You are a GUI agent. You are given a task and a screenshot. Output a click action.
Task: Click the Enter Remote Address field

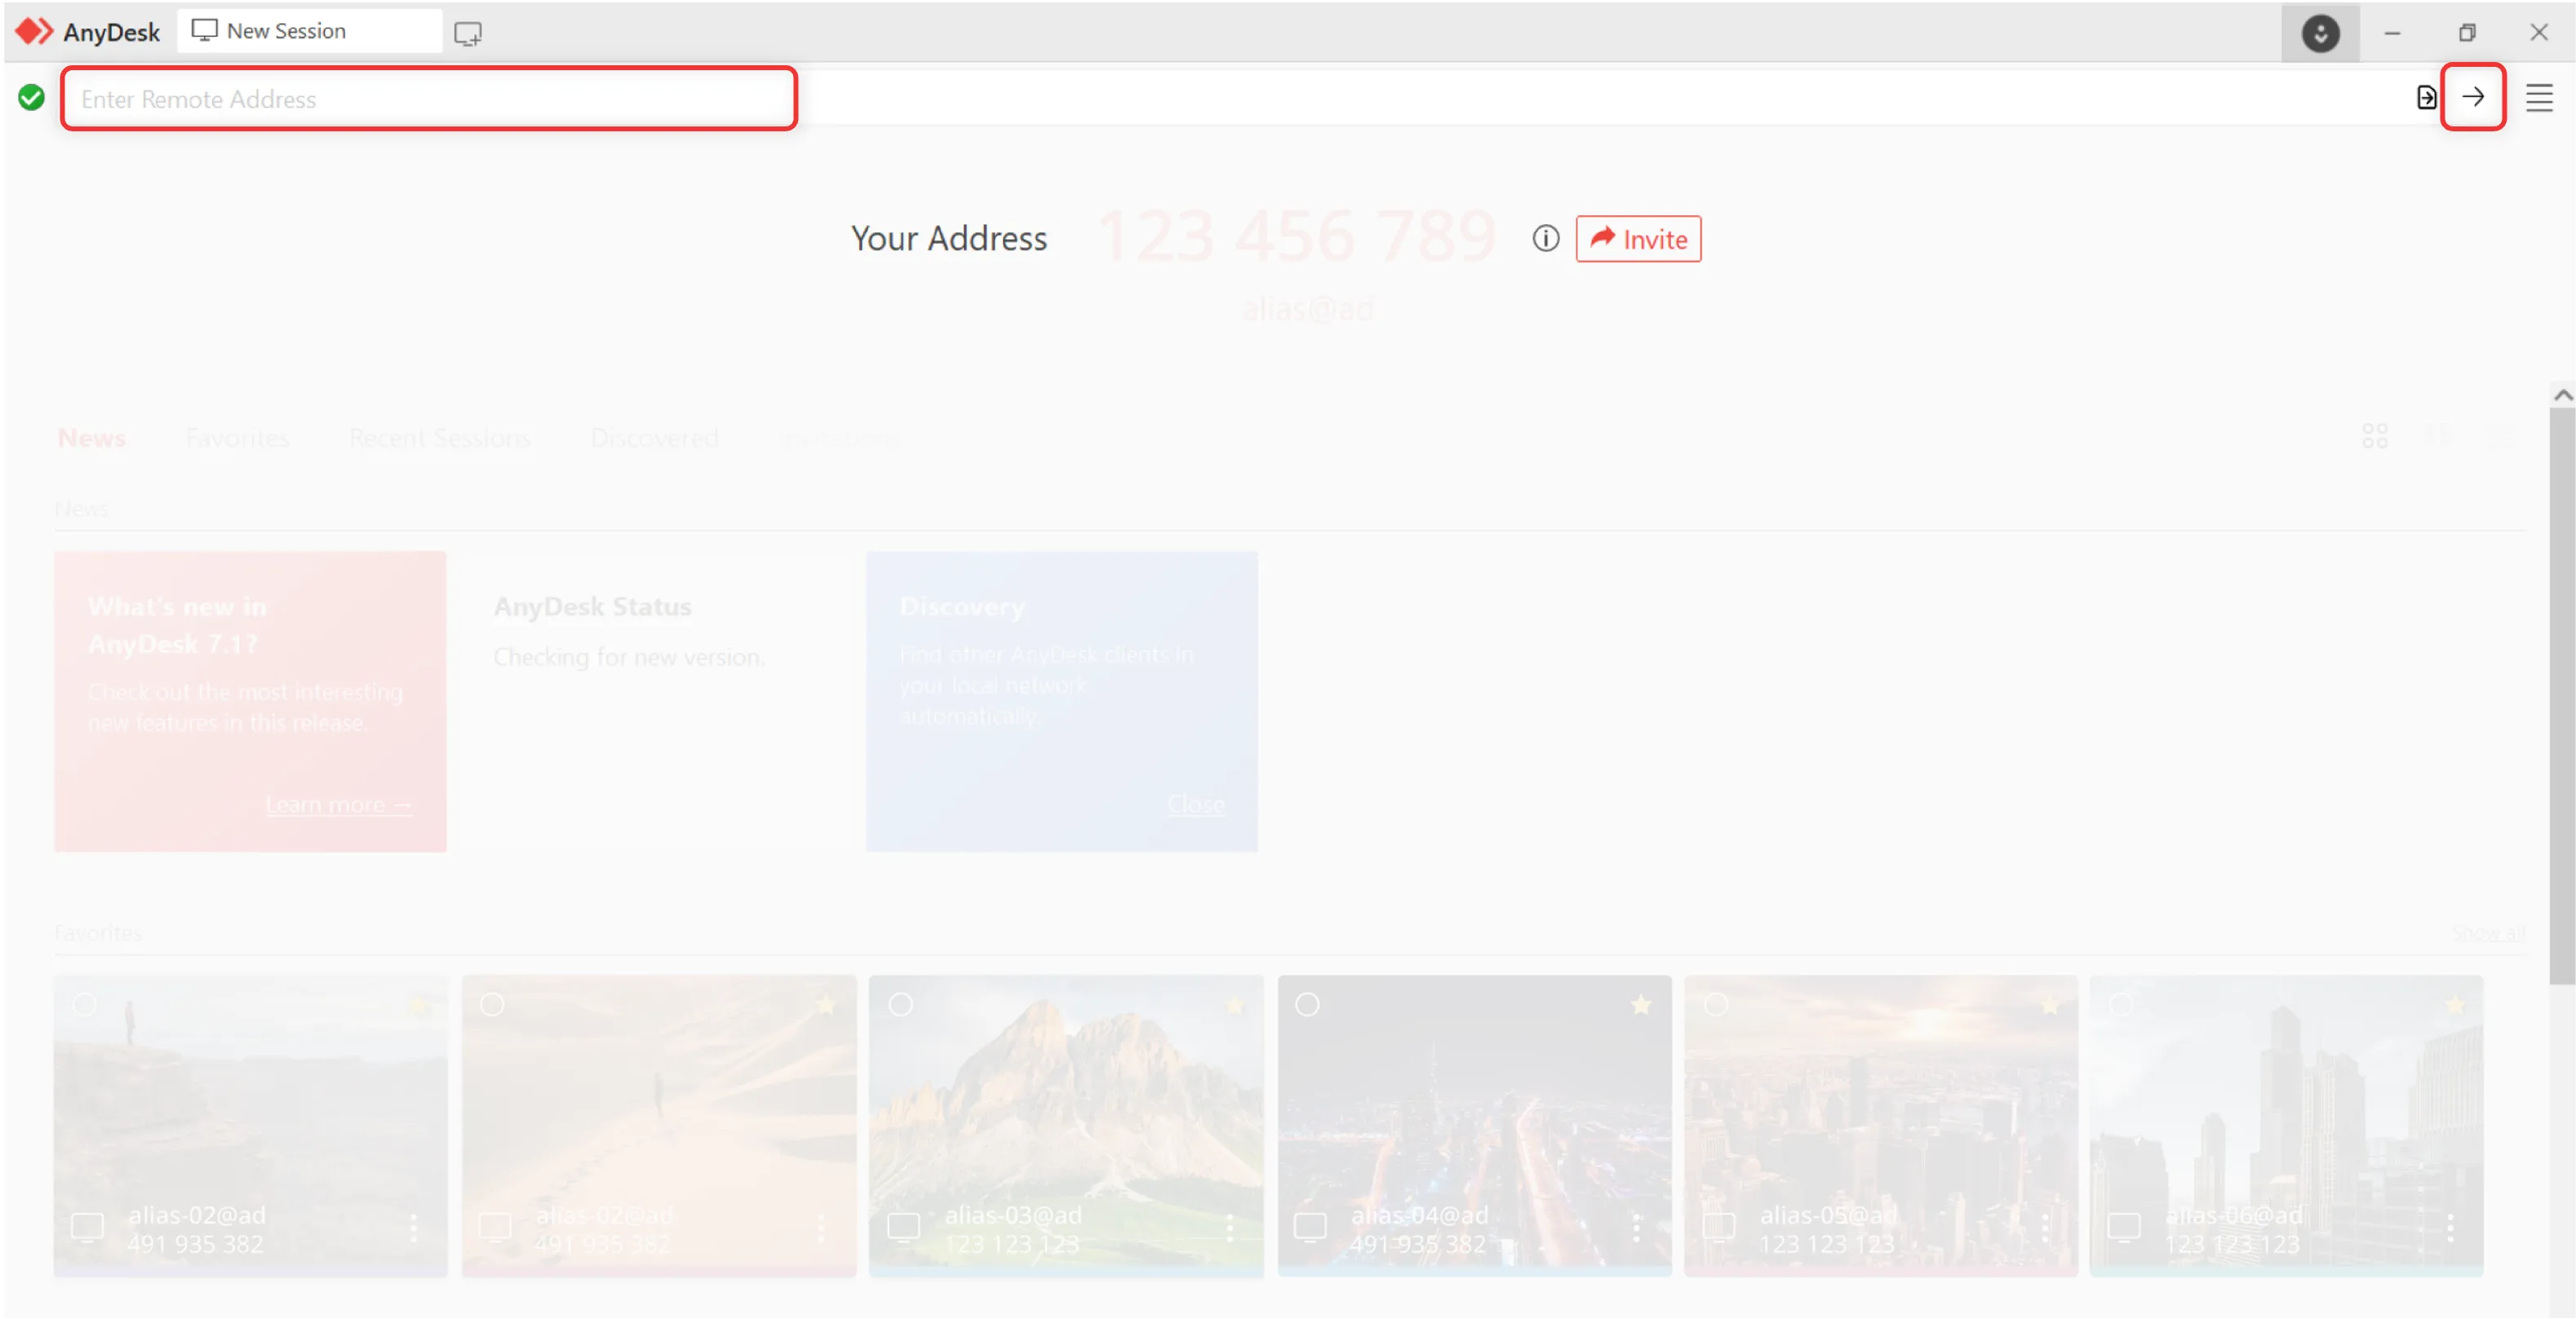click(428, 99)
